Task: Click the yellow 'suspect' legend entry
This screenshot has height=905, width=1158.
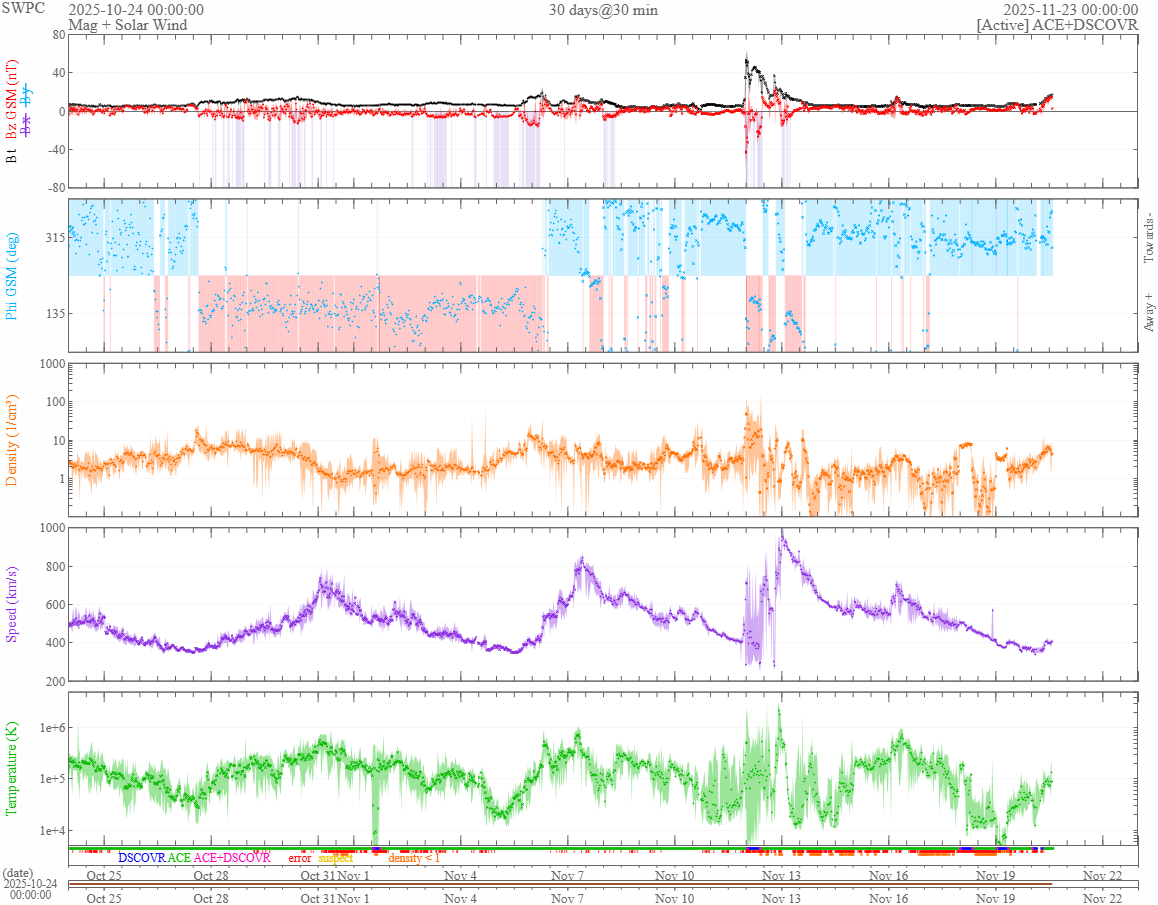Action: click(x=336, y=858)
